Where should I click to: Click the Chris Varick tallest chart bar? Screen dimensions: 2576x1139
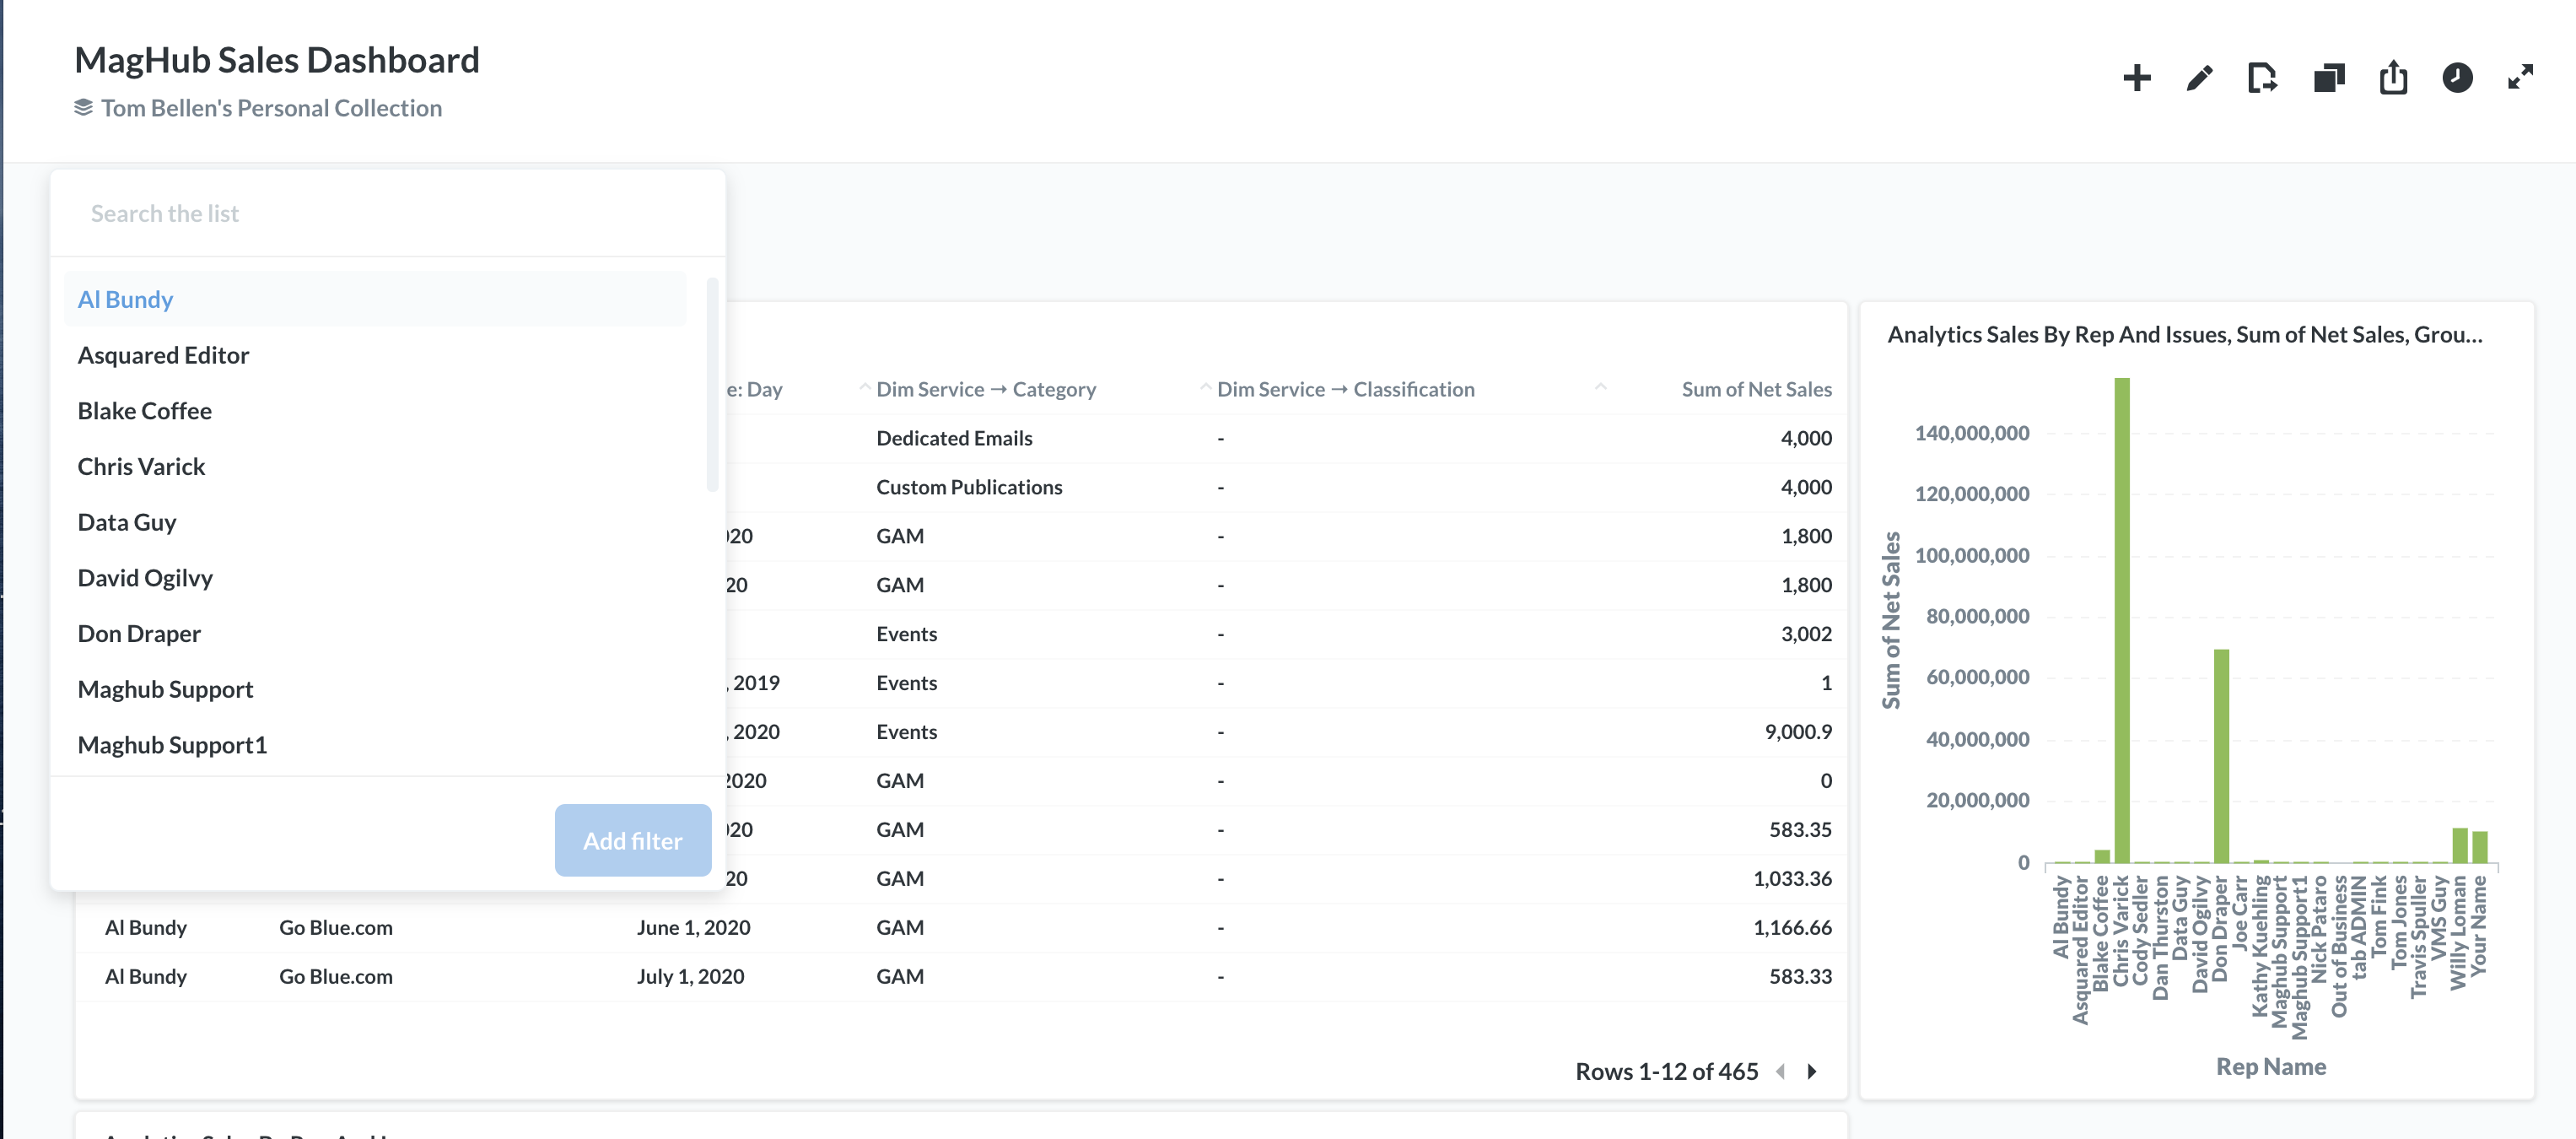pyautogui.click(x=2121, y=620)
